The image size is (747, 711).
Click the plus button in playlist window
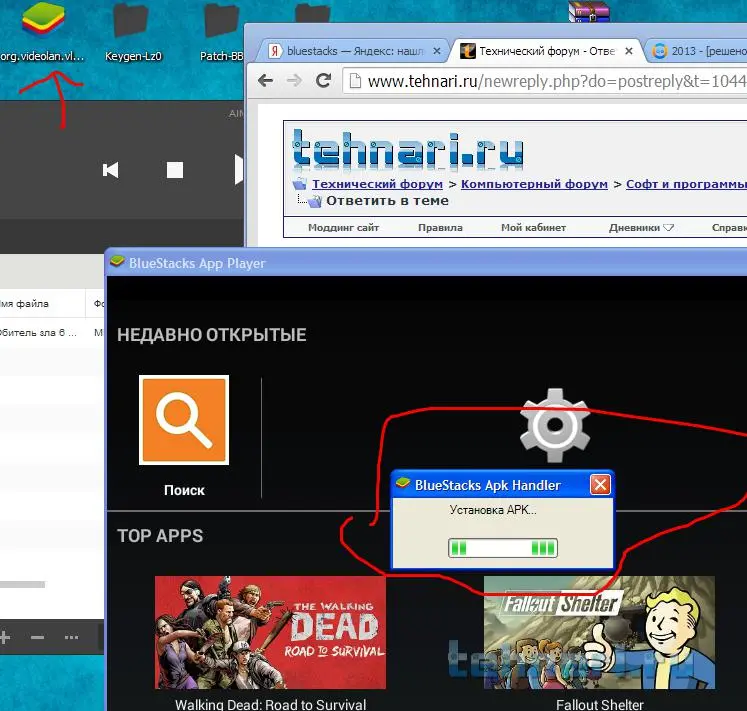click(x=5, y=637)
